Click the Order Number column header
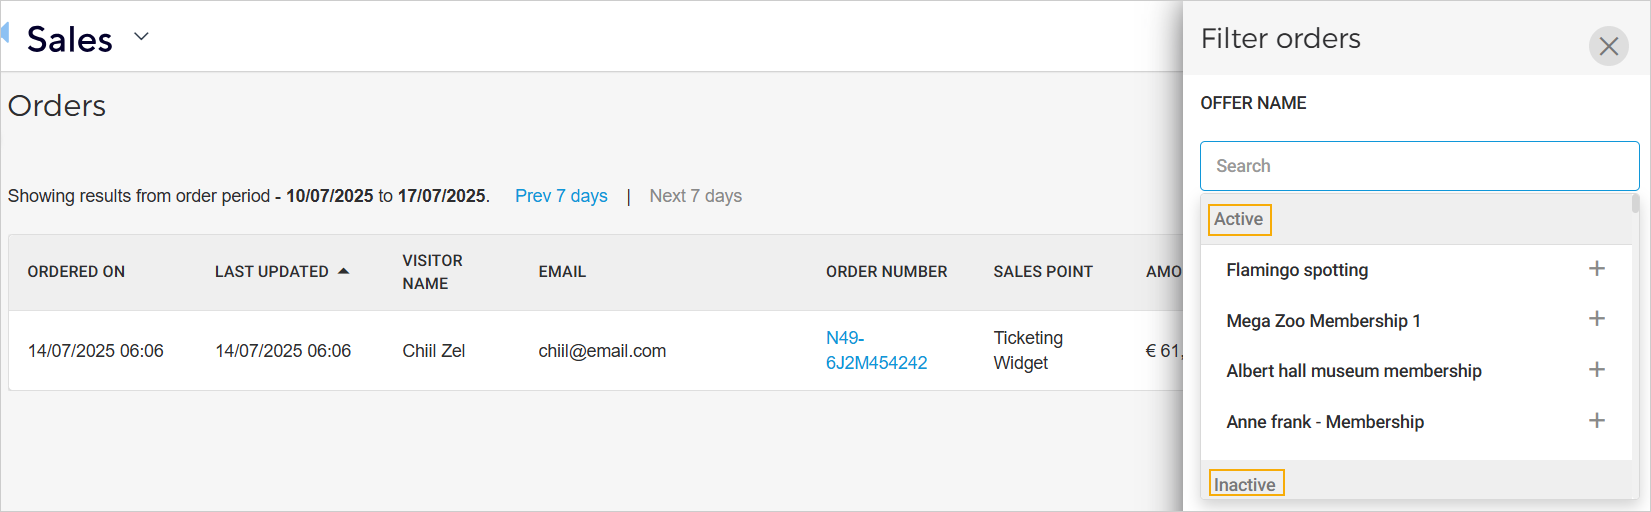The width and height of the screenshot is (1651, 512). click(x=886, y=272)
